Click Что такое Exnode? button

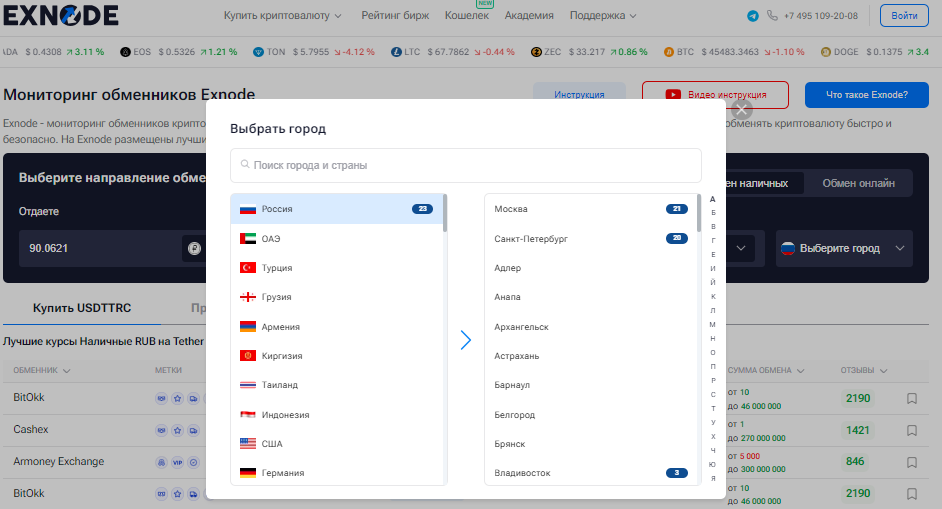867,95
